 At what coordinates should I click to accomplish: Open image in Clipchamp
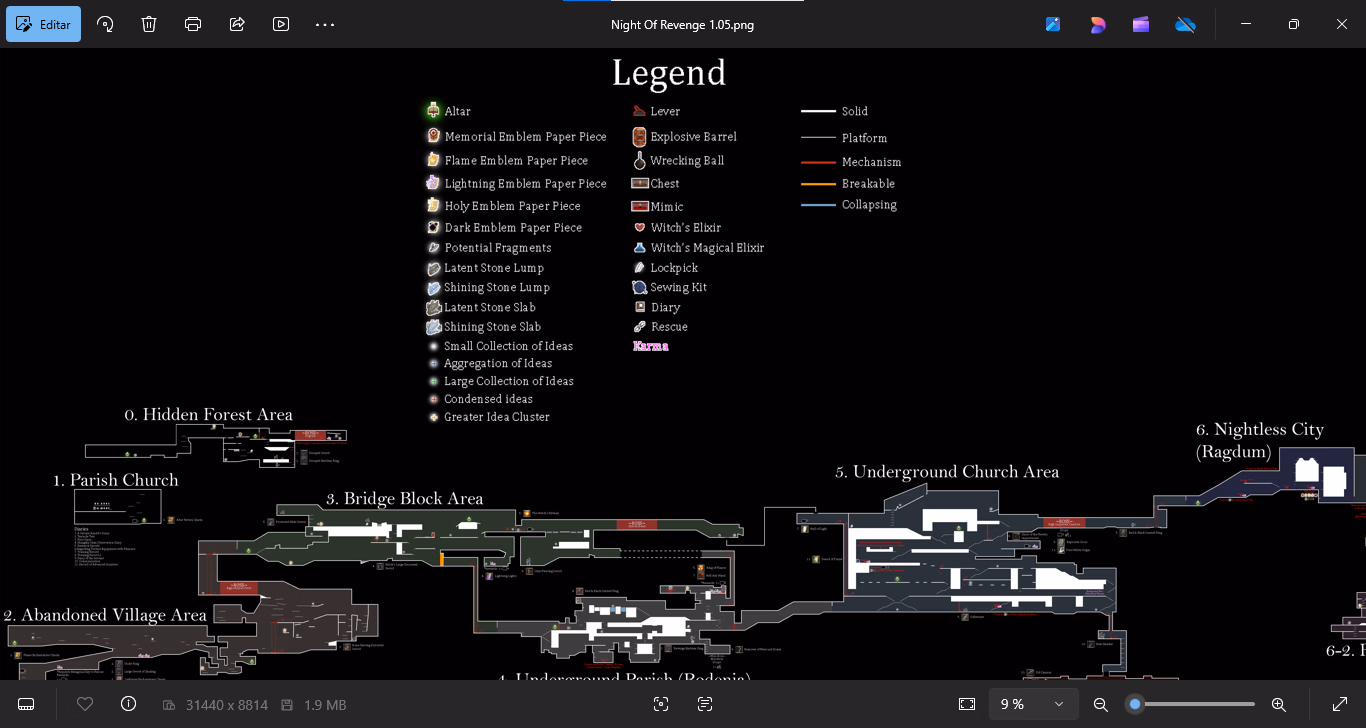pyautogui.click(x=1141, y=24)
